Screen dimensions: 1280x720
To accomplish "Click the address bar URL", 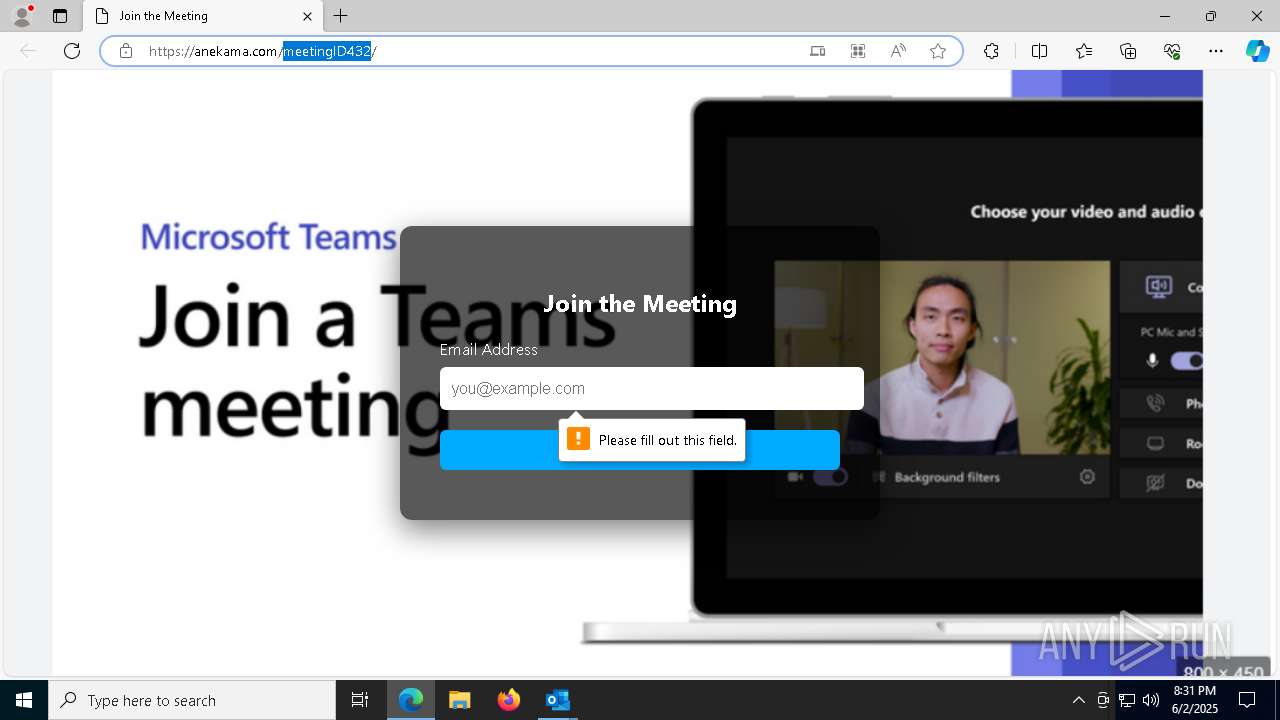I will click(262, 51).
